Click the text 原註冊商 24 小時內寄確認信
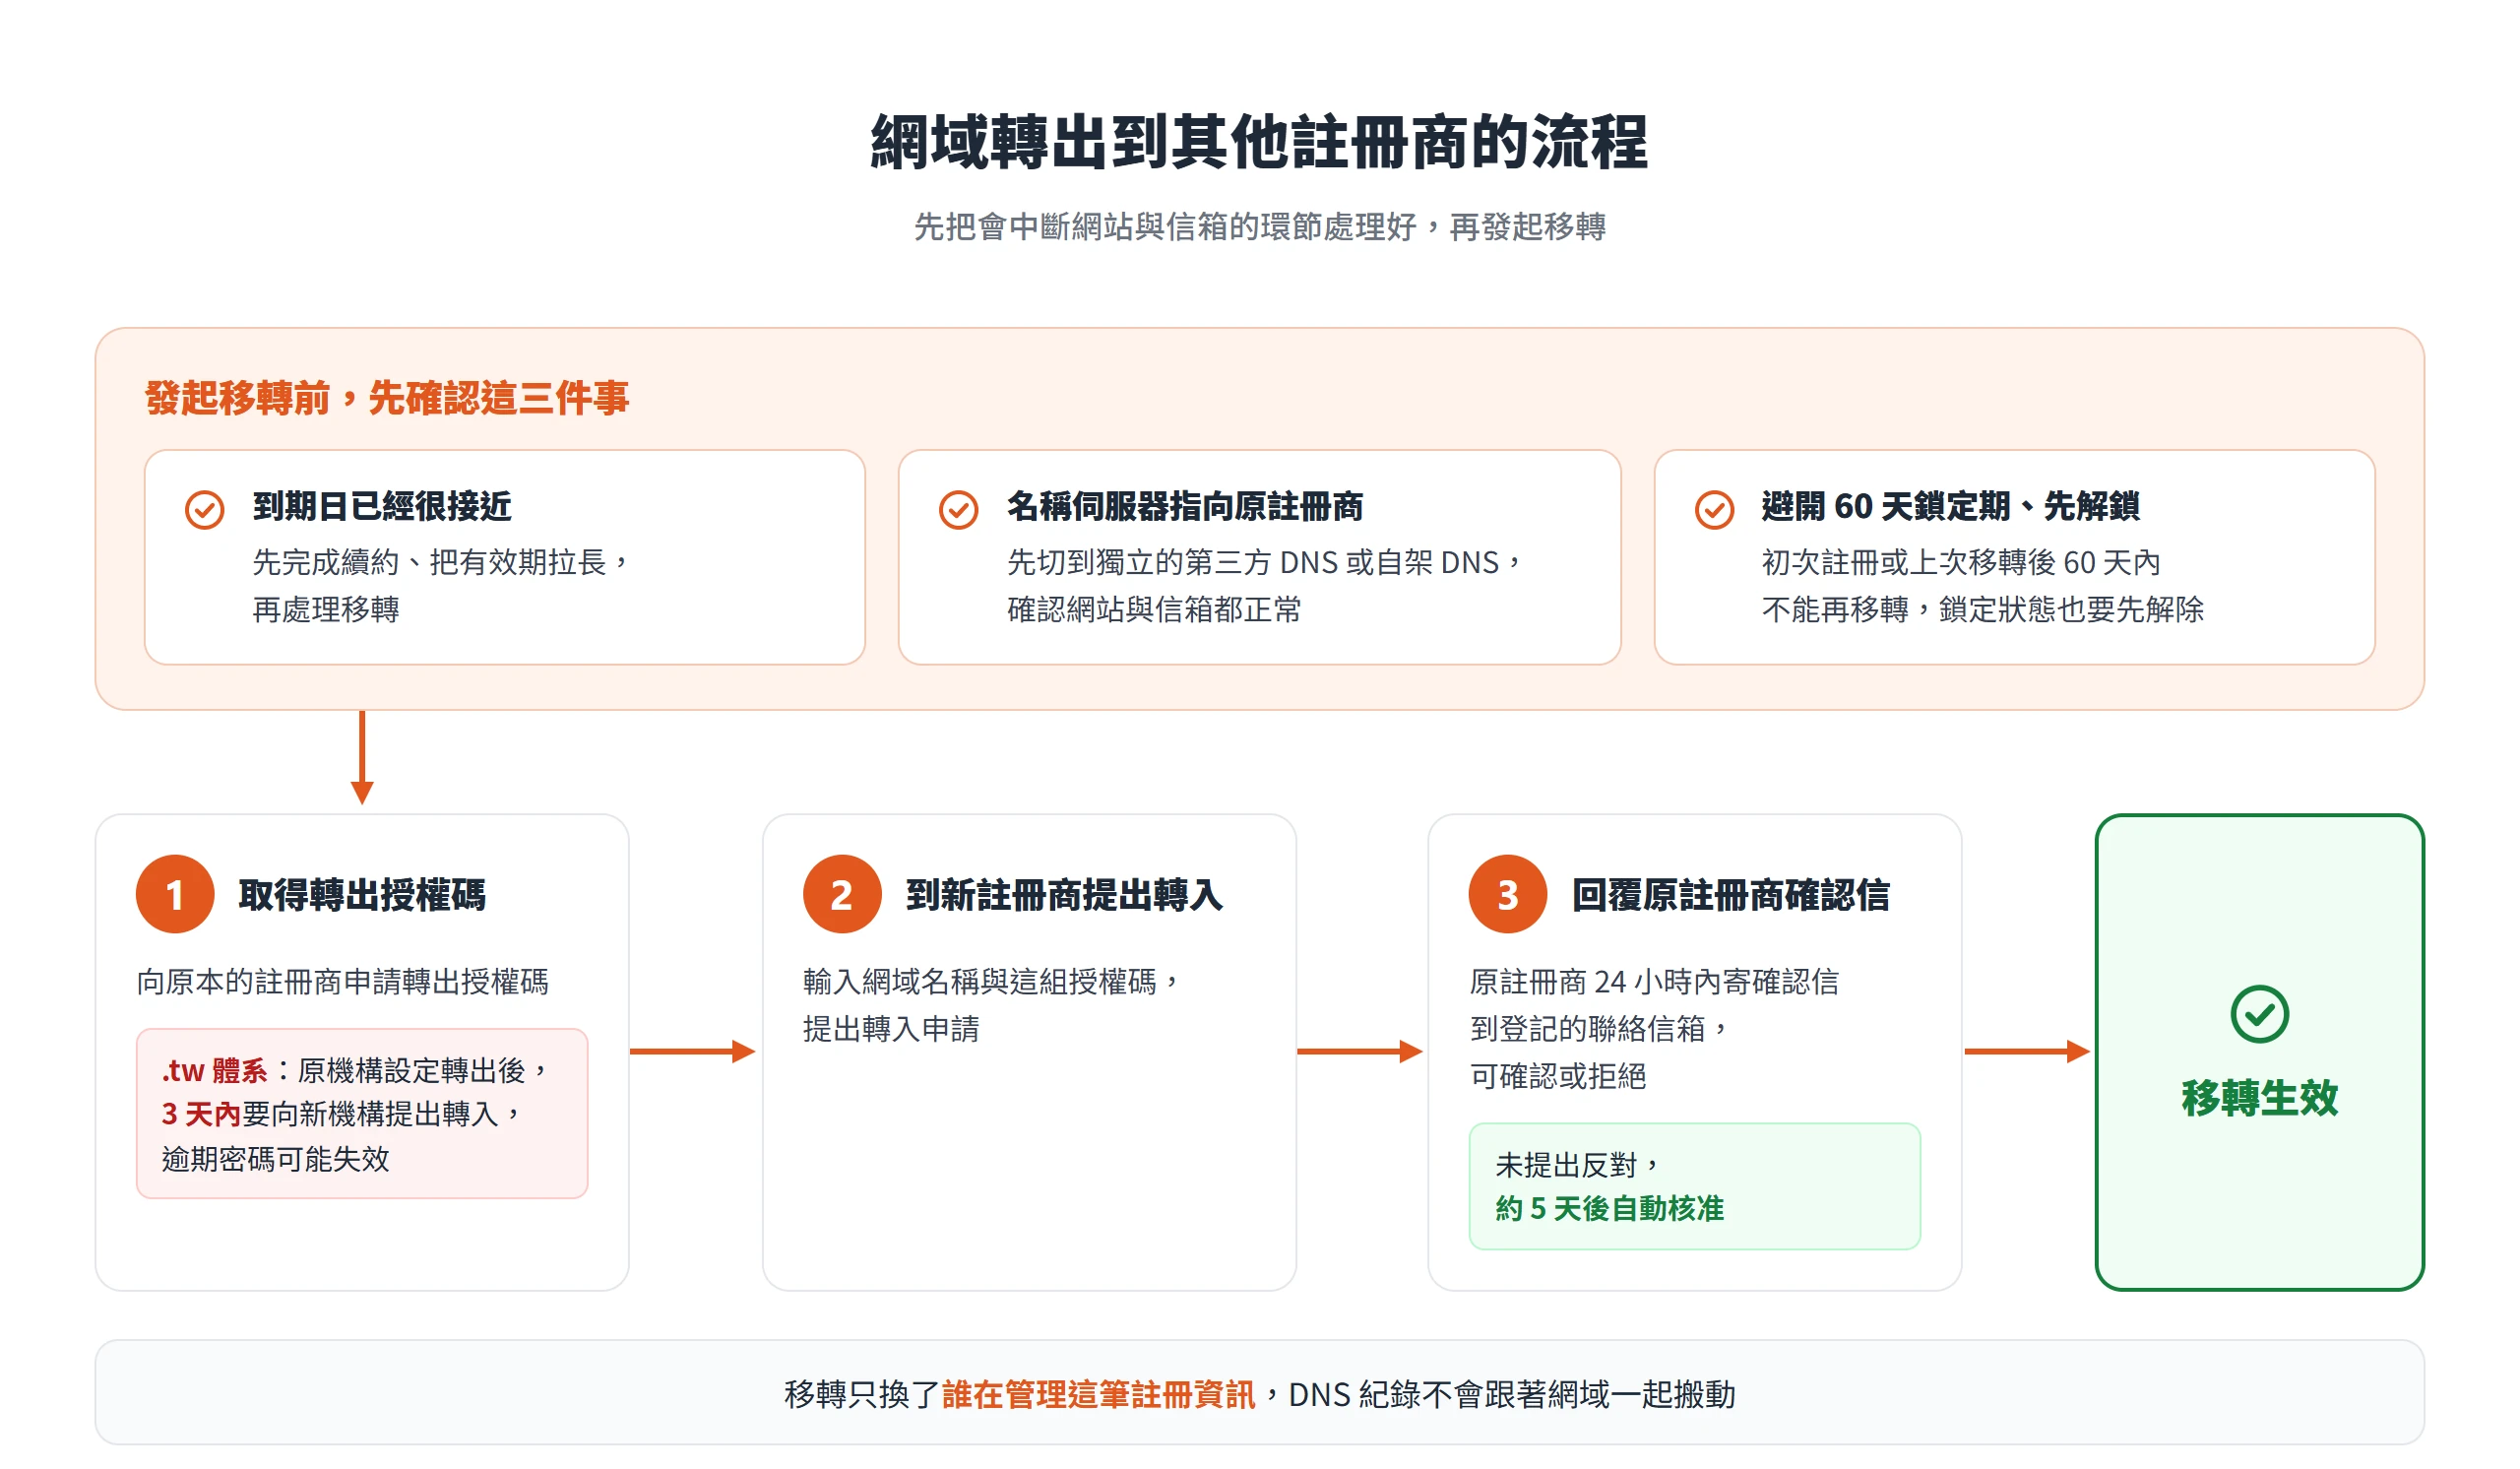The width and height of the screenshot is (2520, 1469). pyautogui.click(x=1654, y=981)
